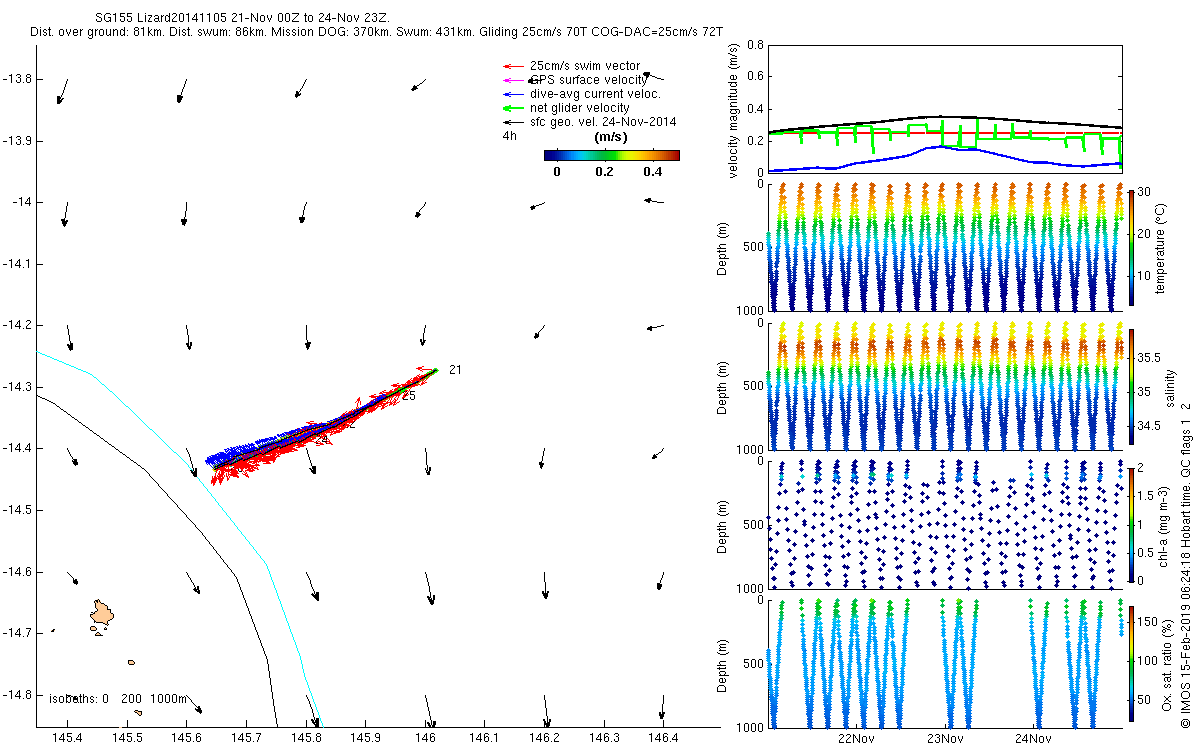Screen dimensions: 1200x750
Task: Click the '-14.6' latitude tick label
Action: [x=19, y=572]
